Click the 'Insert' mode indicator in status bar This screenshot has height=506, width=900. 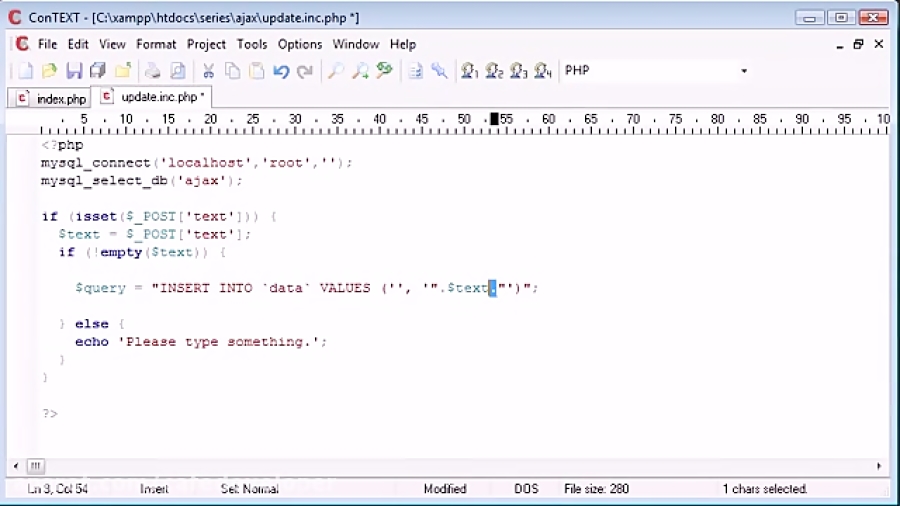154,489
